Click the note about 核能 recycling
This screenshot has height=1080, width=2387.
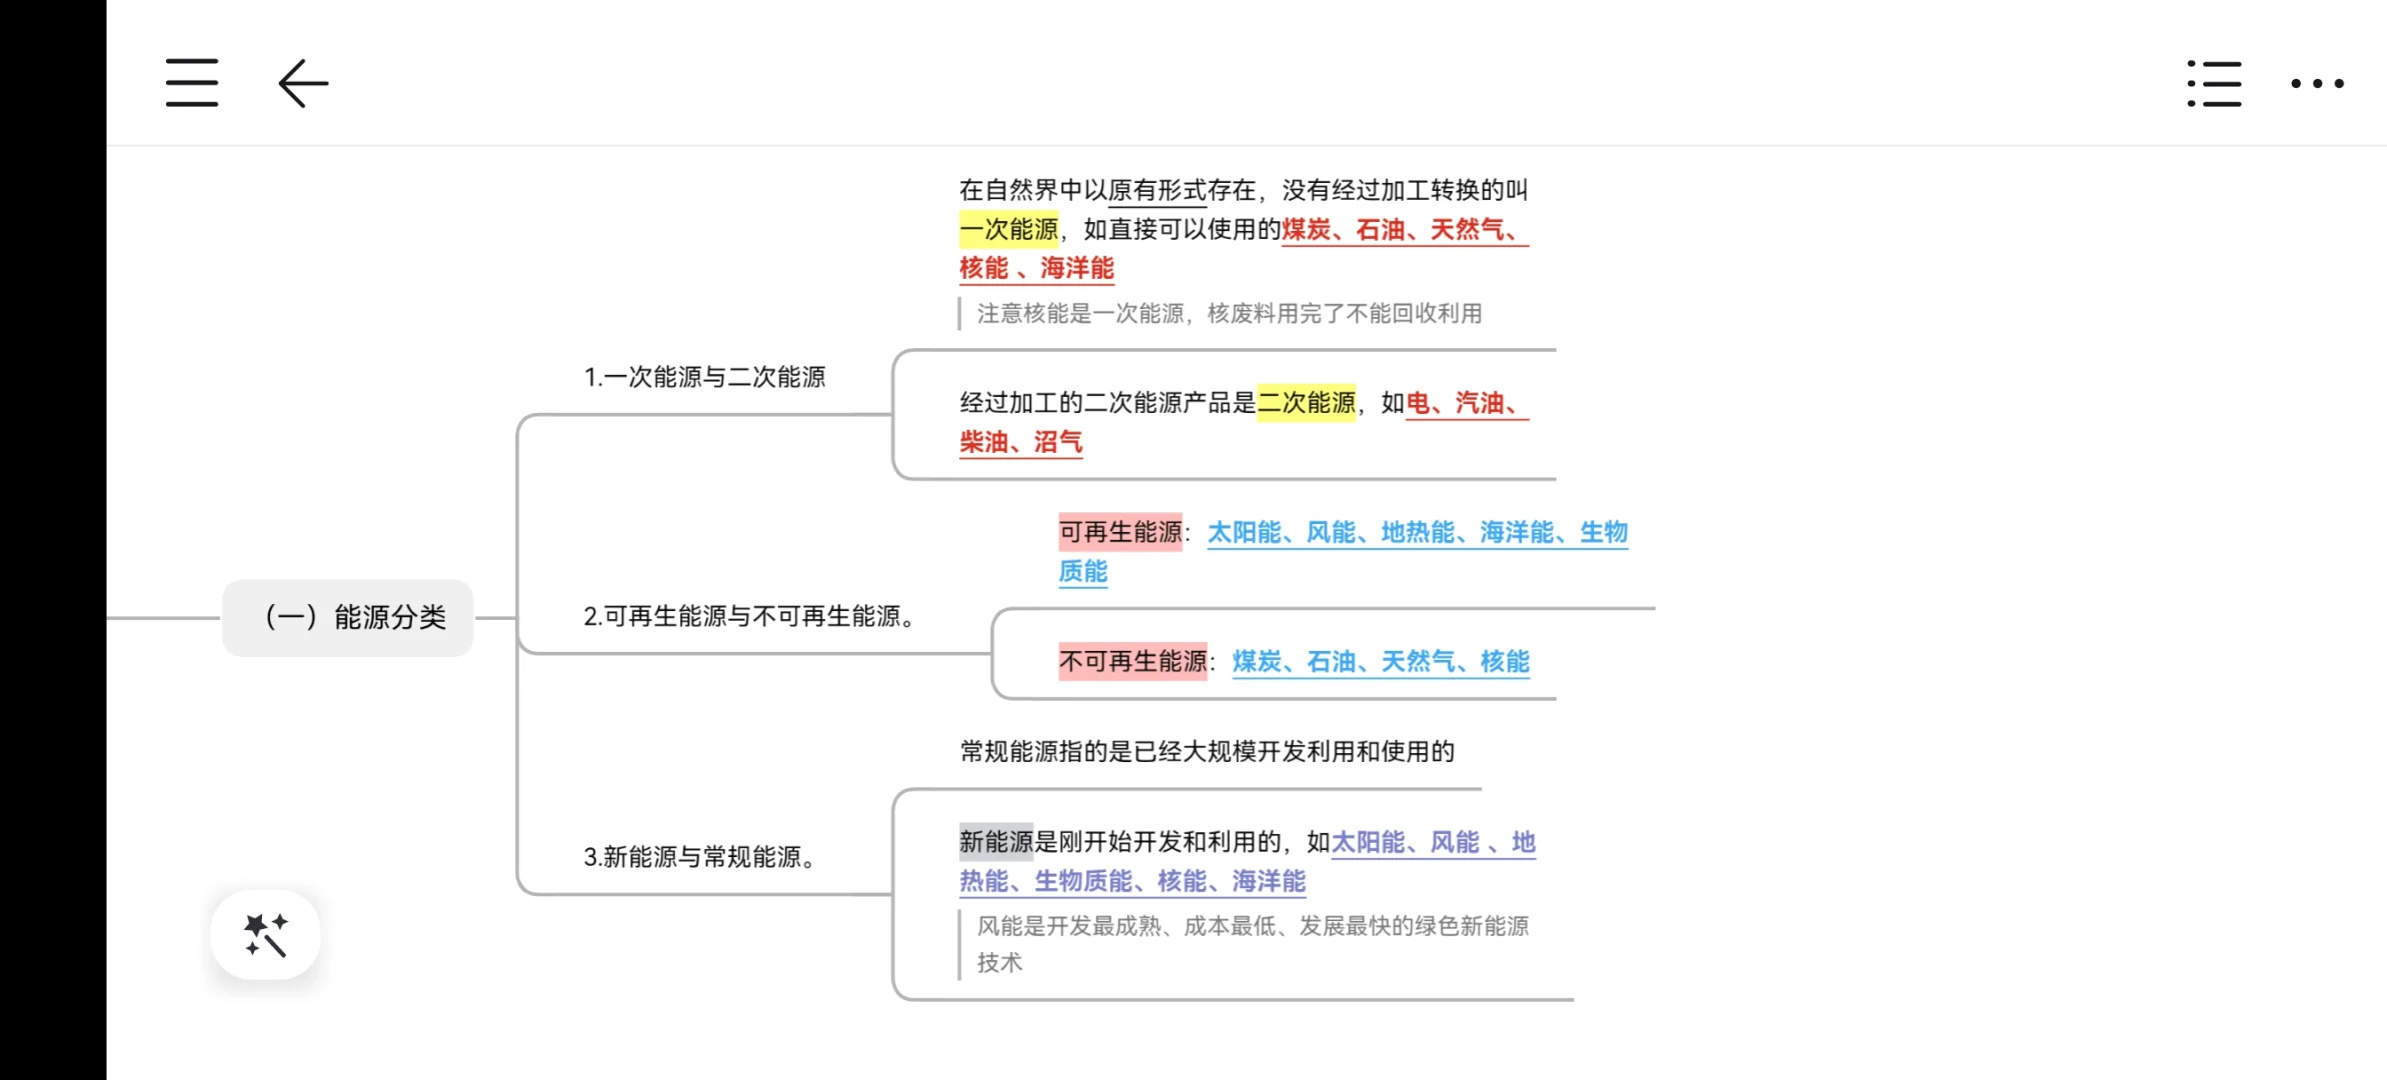coord(1230,313)
